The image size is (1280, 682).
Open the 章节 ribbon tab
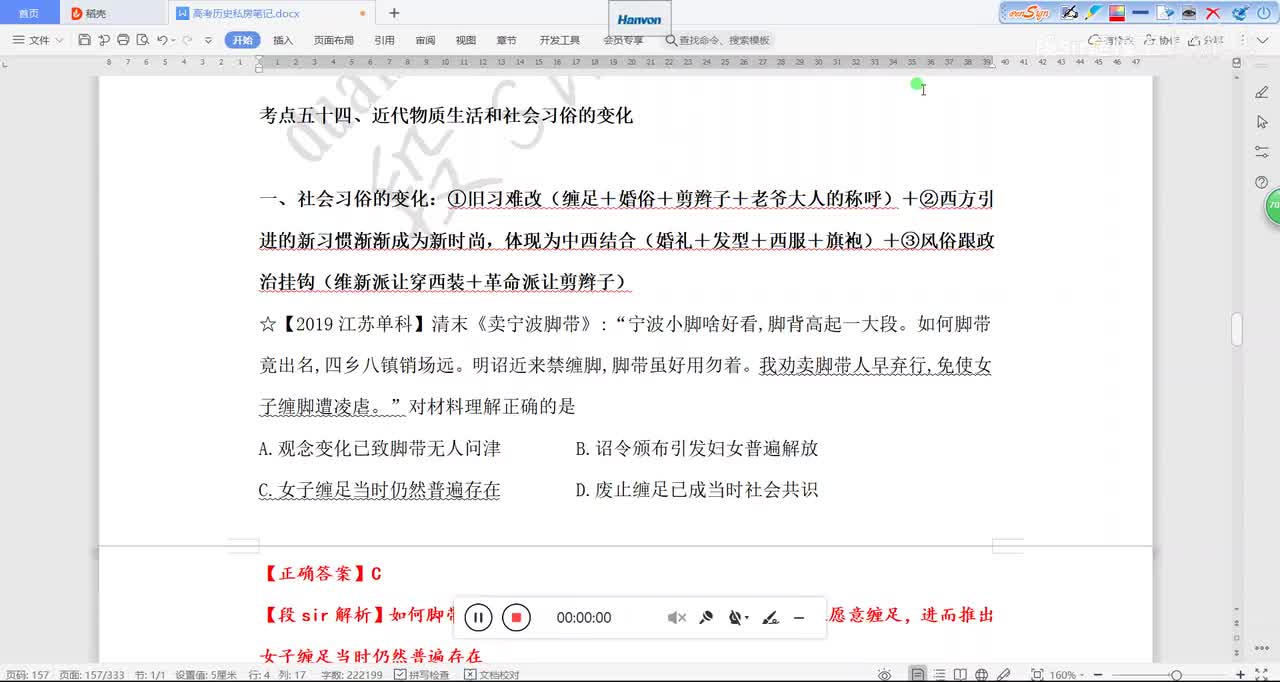507,40
